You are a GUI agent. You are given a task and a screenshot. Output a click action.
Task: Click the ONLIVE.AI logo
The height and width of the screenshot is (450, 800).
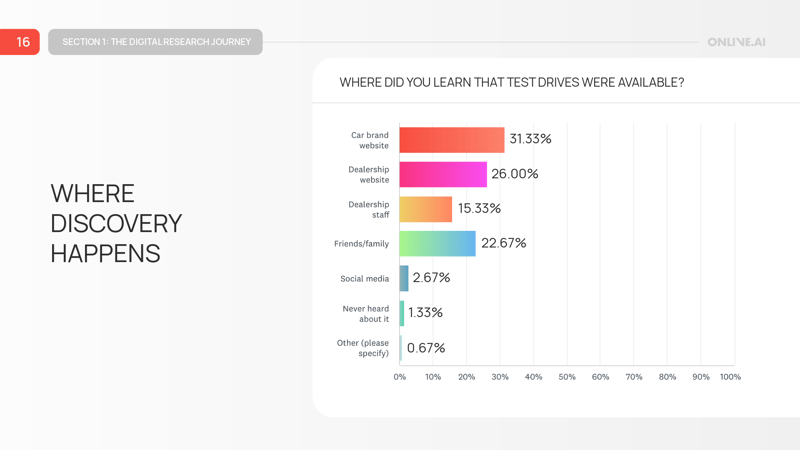click(736, 42)
